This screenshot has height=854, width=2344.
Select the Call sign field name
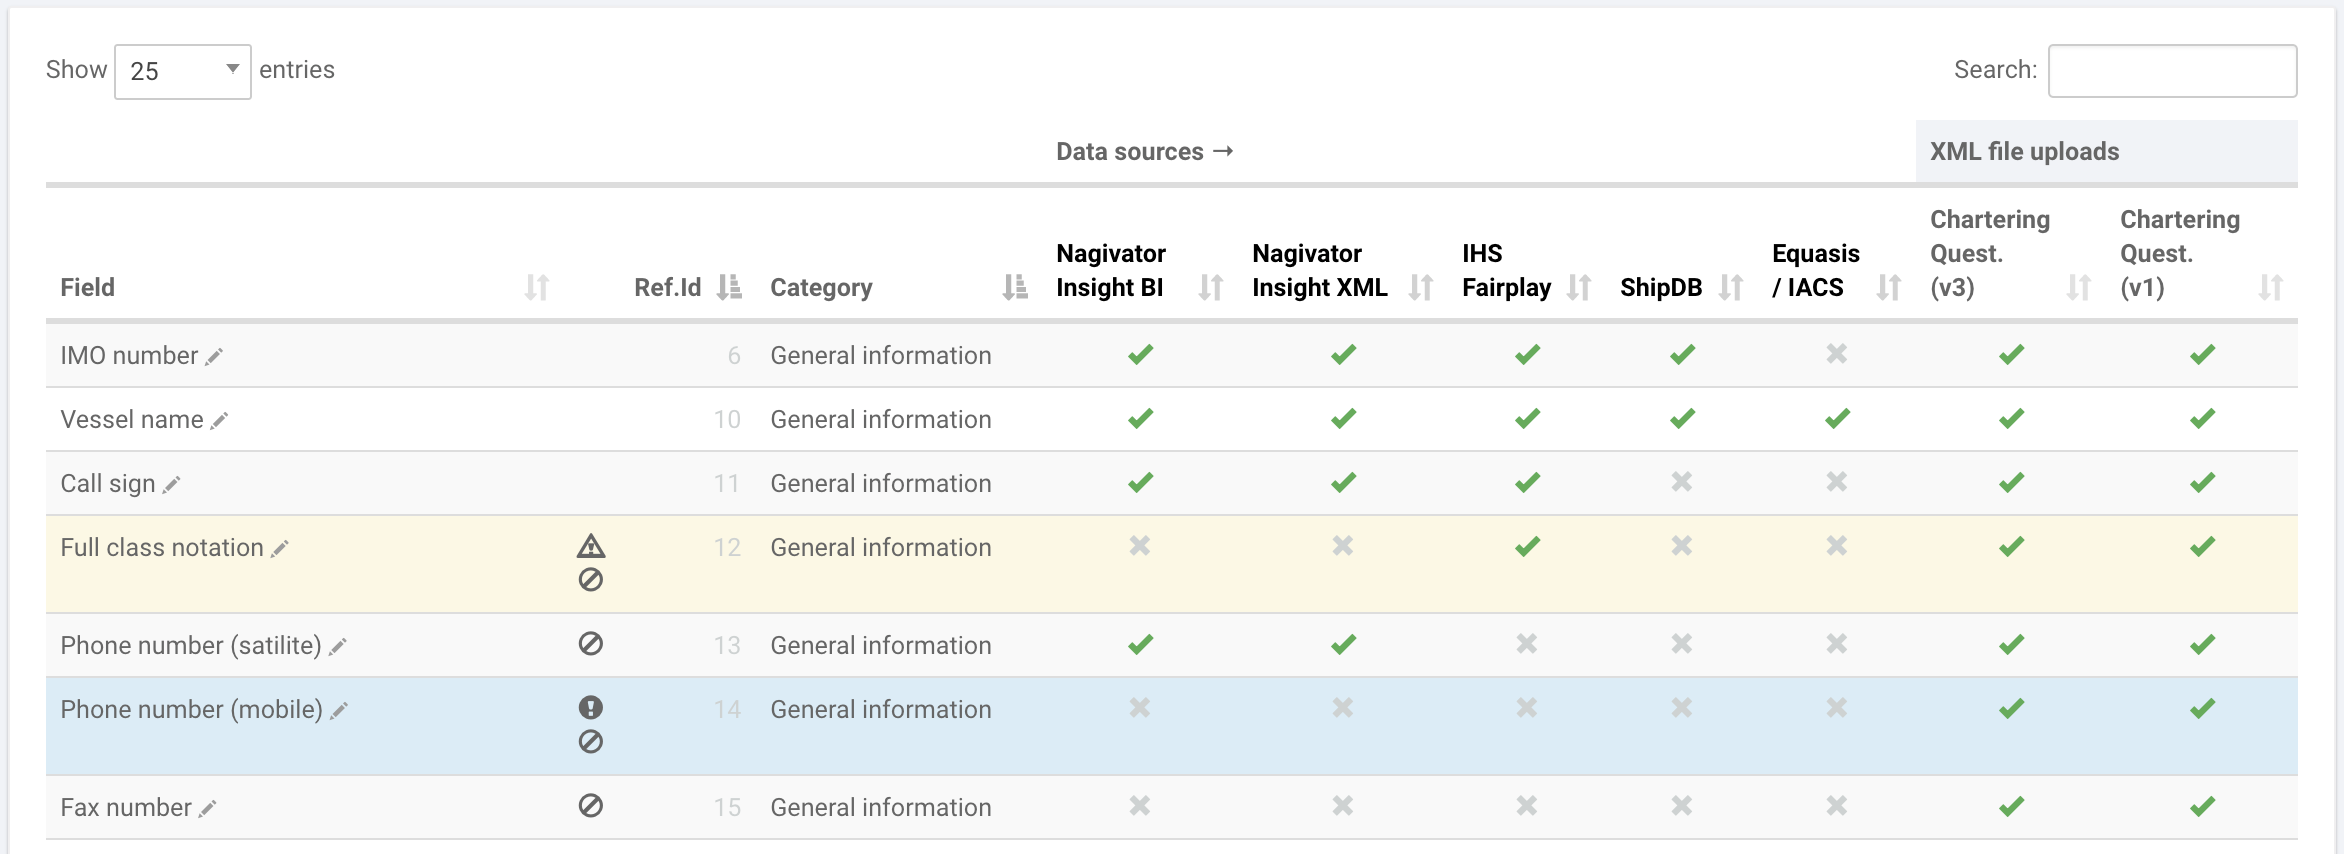[x=108, y=484]
